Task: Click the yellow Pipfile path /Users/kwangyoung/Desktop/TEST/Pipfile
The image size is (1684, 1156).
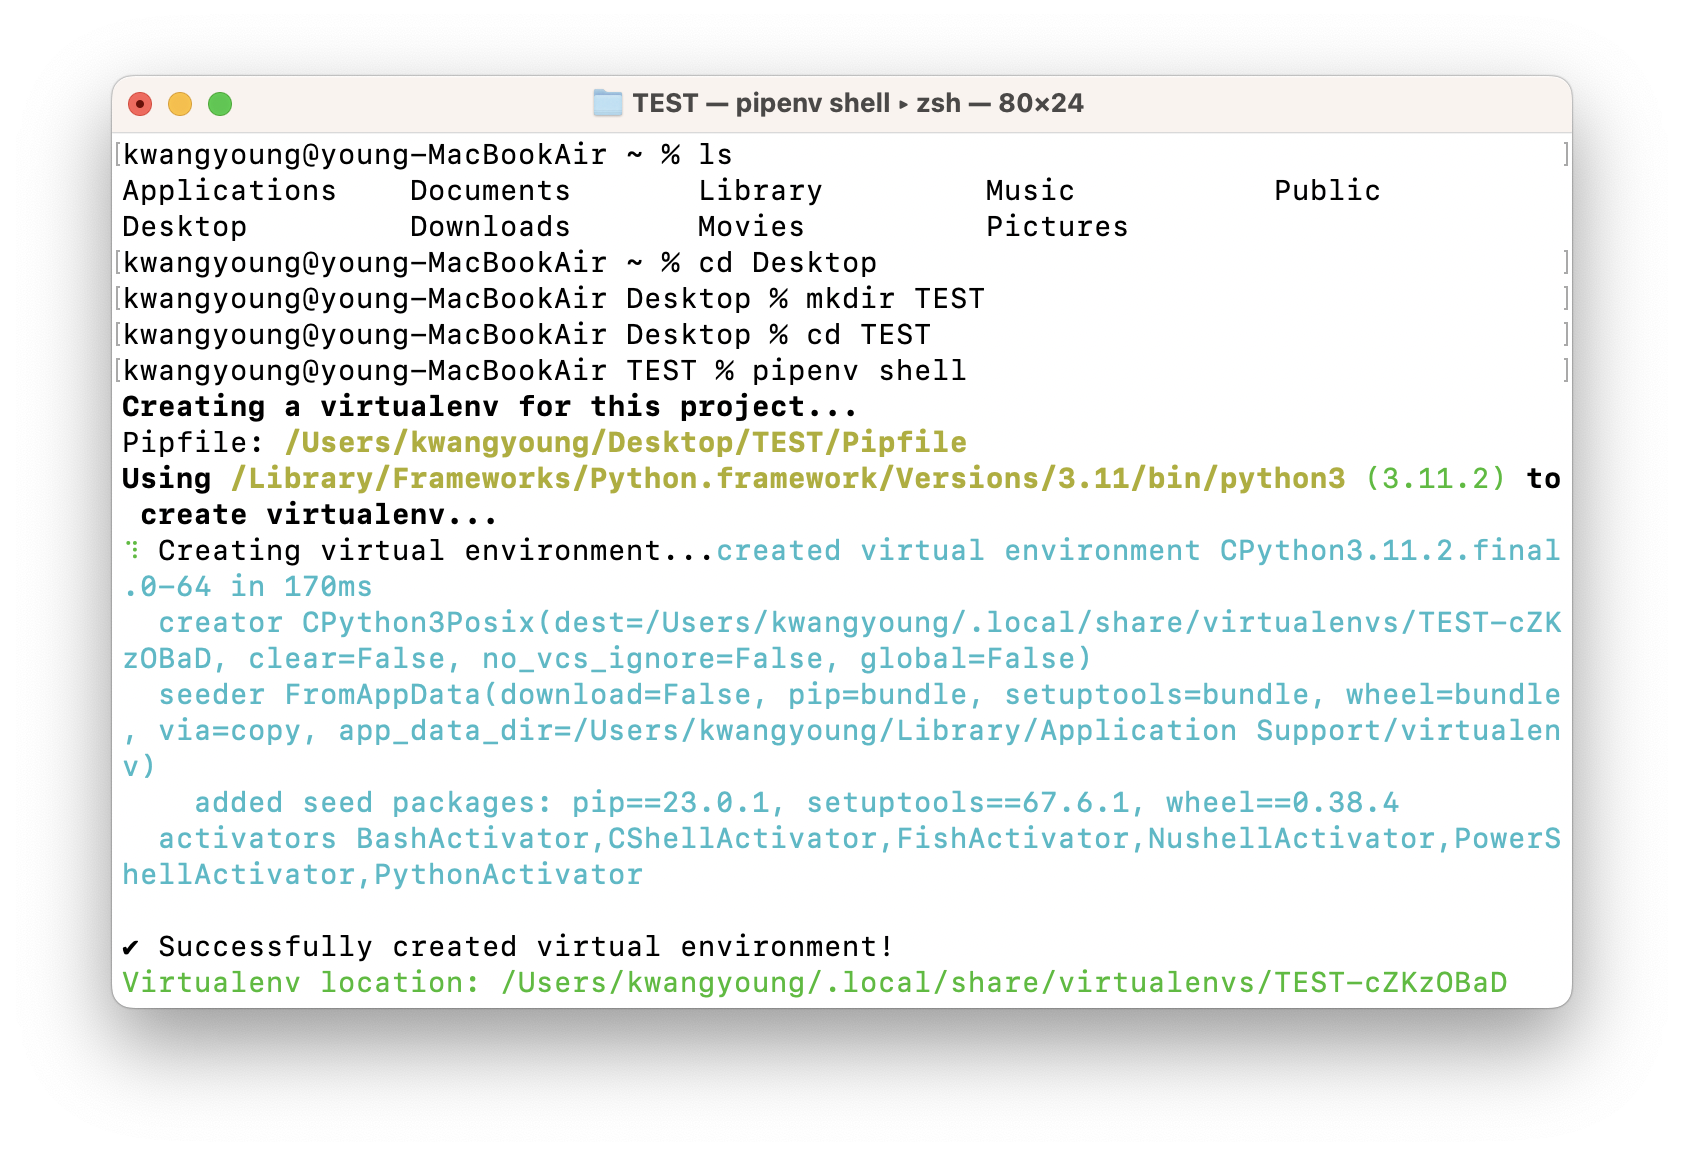Action: [626, 442]
